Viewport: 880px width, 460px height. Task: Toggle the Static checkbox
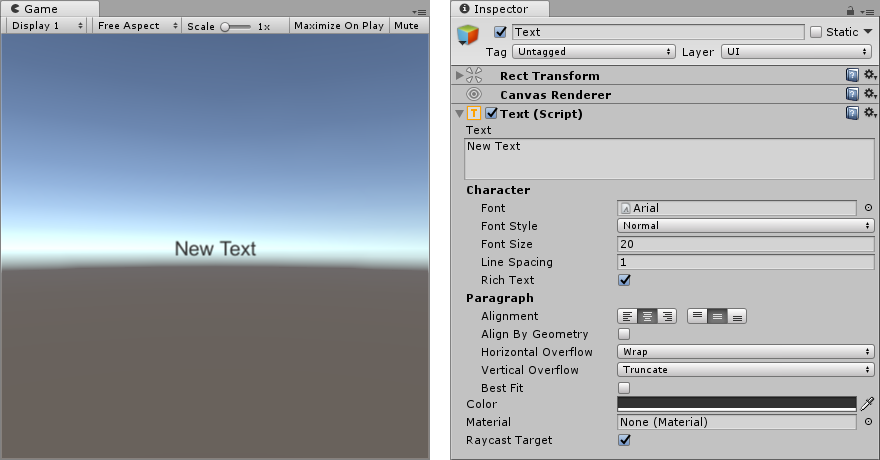click(x=816, y=32)
